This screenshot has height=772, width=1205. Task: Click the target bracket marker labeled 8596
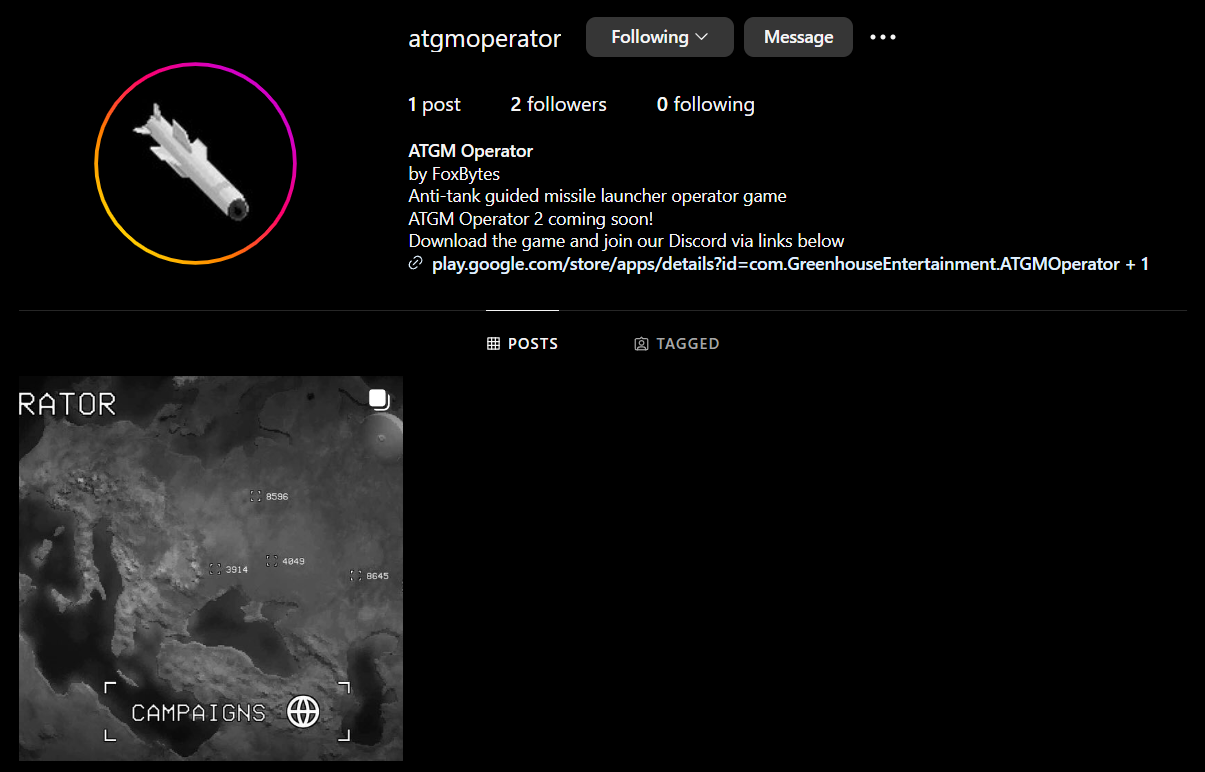point(256,496)
